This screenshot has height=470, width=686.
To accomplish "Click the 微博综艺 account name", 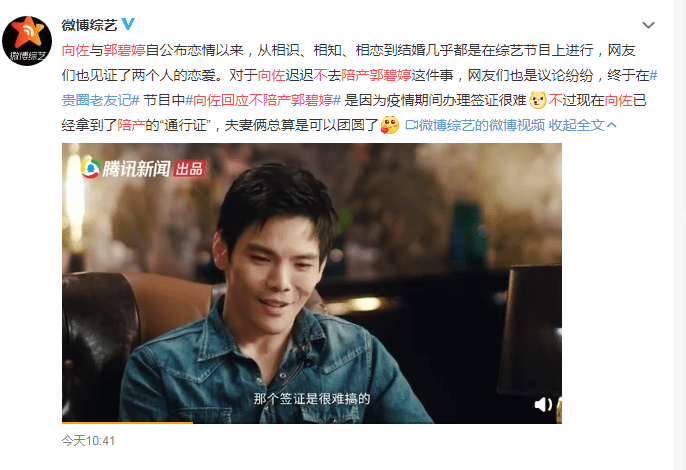I will (x=89, y=25).
